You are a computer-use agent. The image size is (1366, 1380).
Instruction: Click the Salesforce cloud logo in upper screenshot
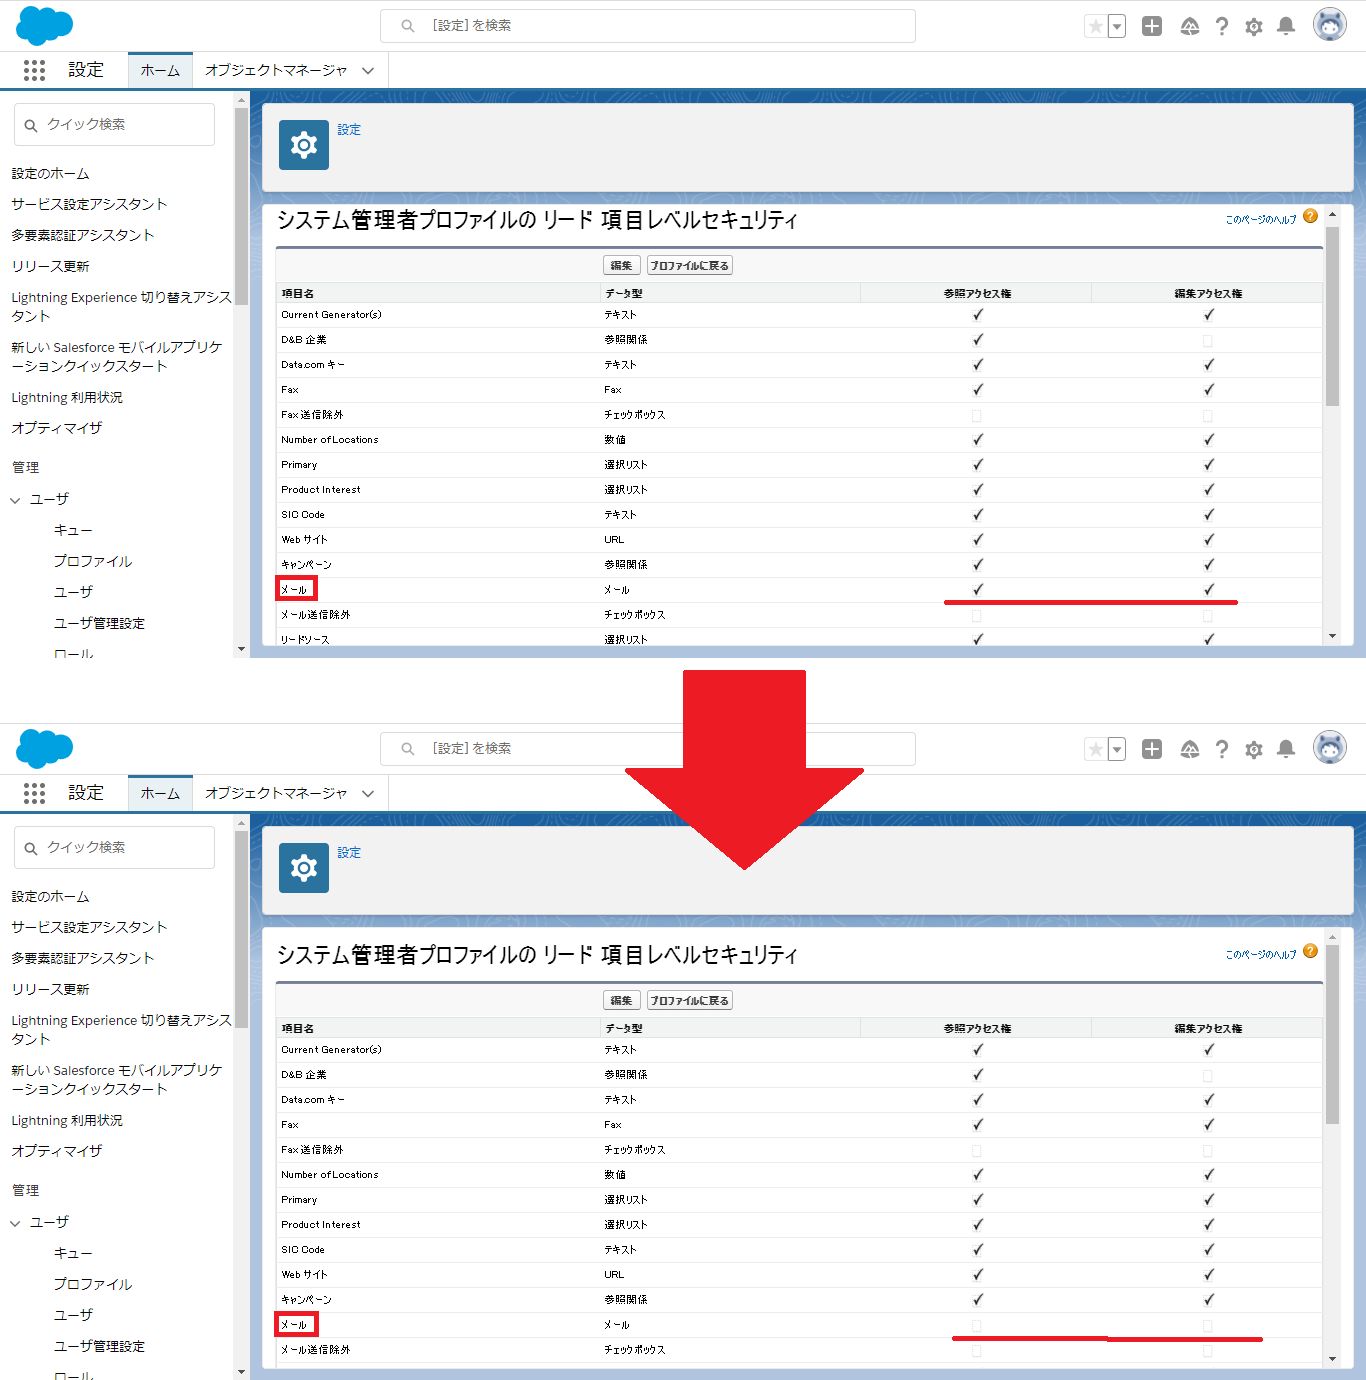pos(45,26)
